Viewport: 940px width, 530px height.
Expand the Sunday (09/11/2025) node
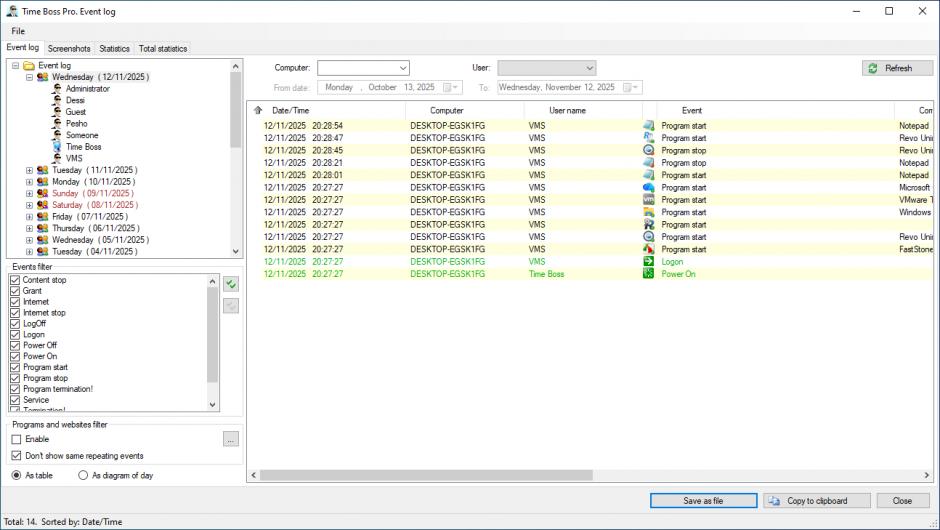point(29,194)
